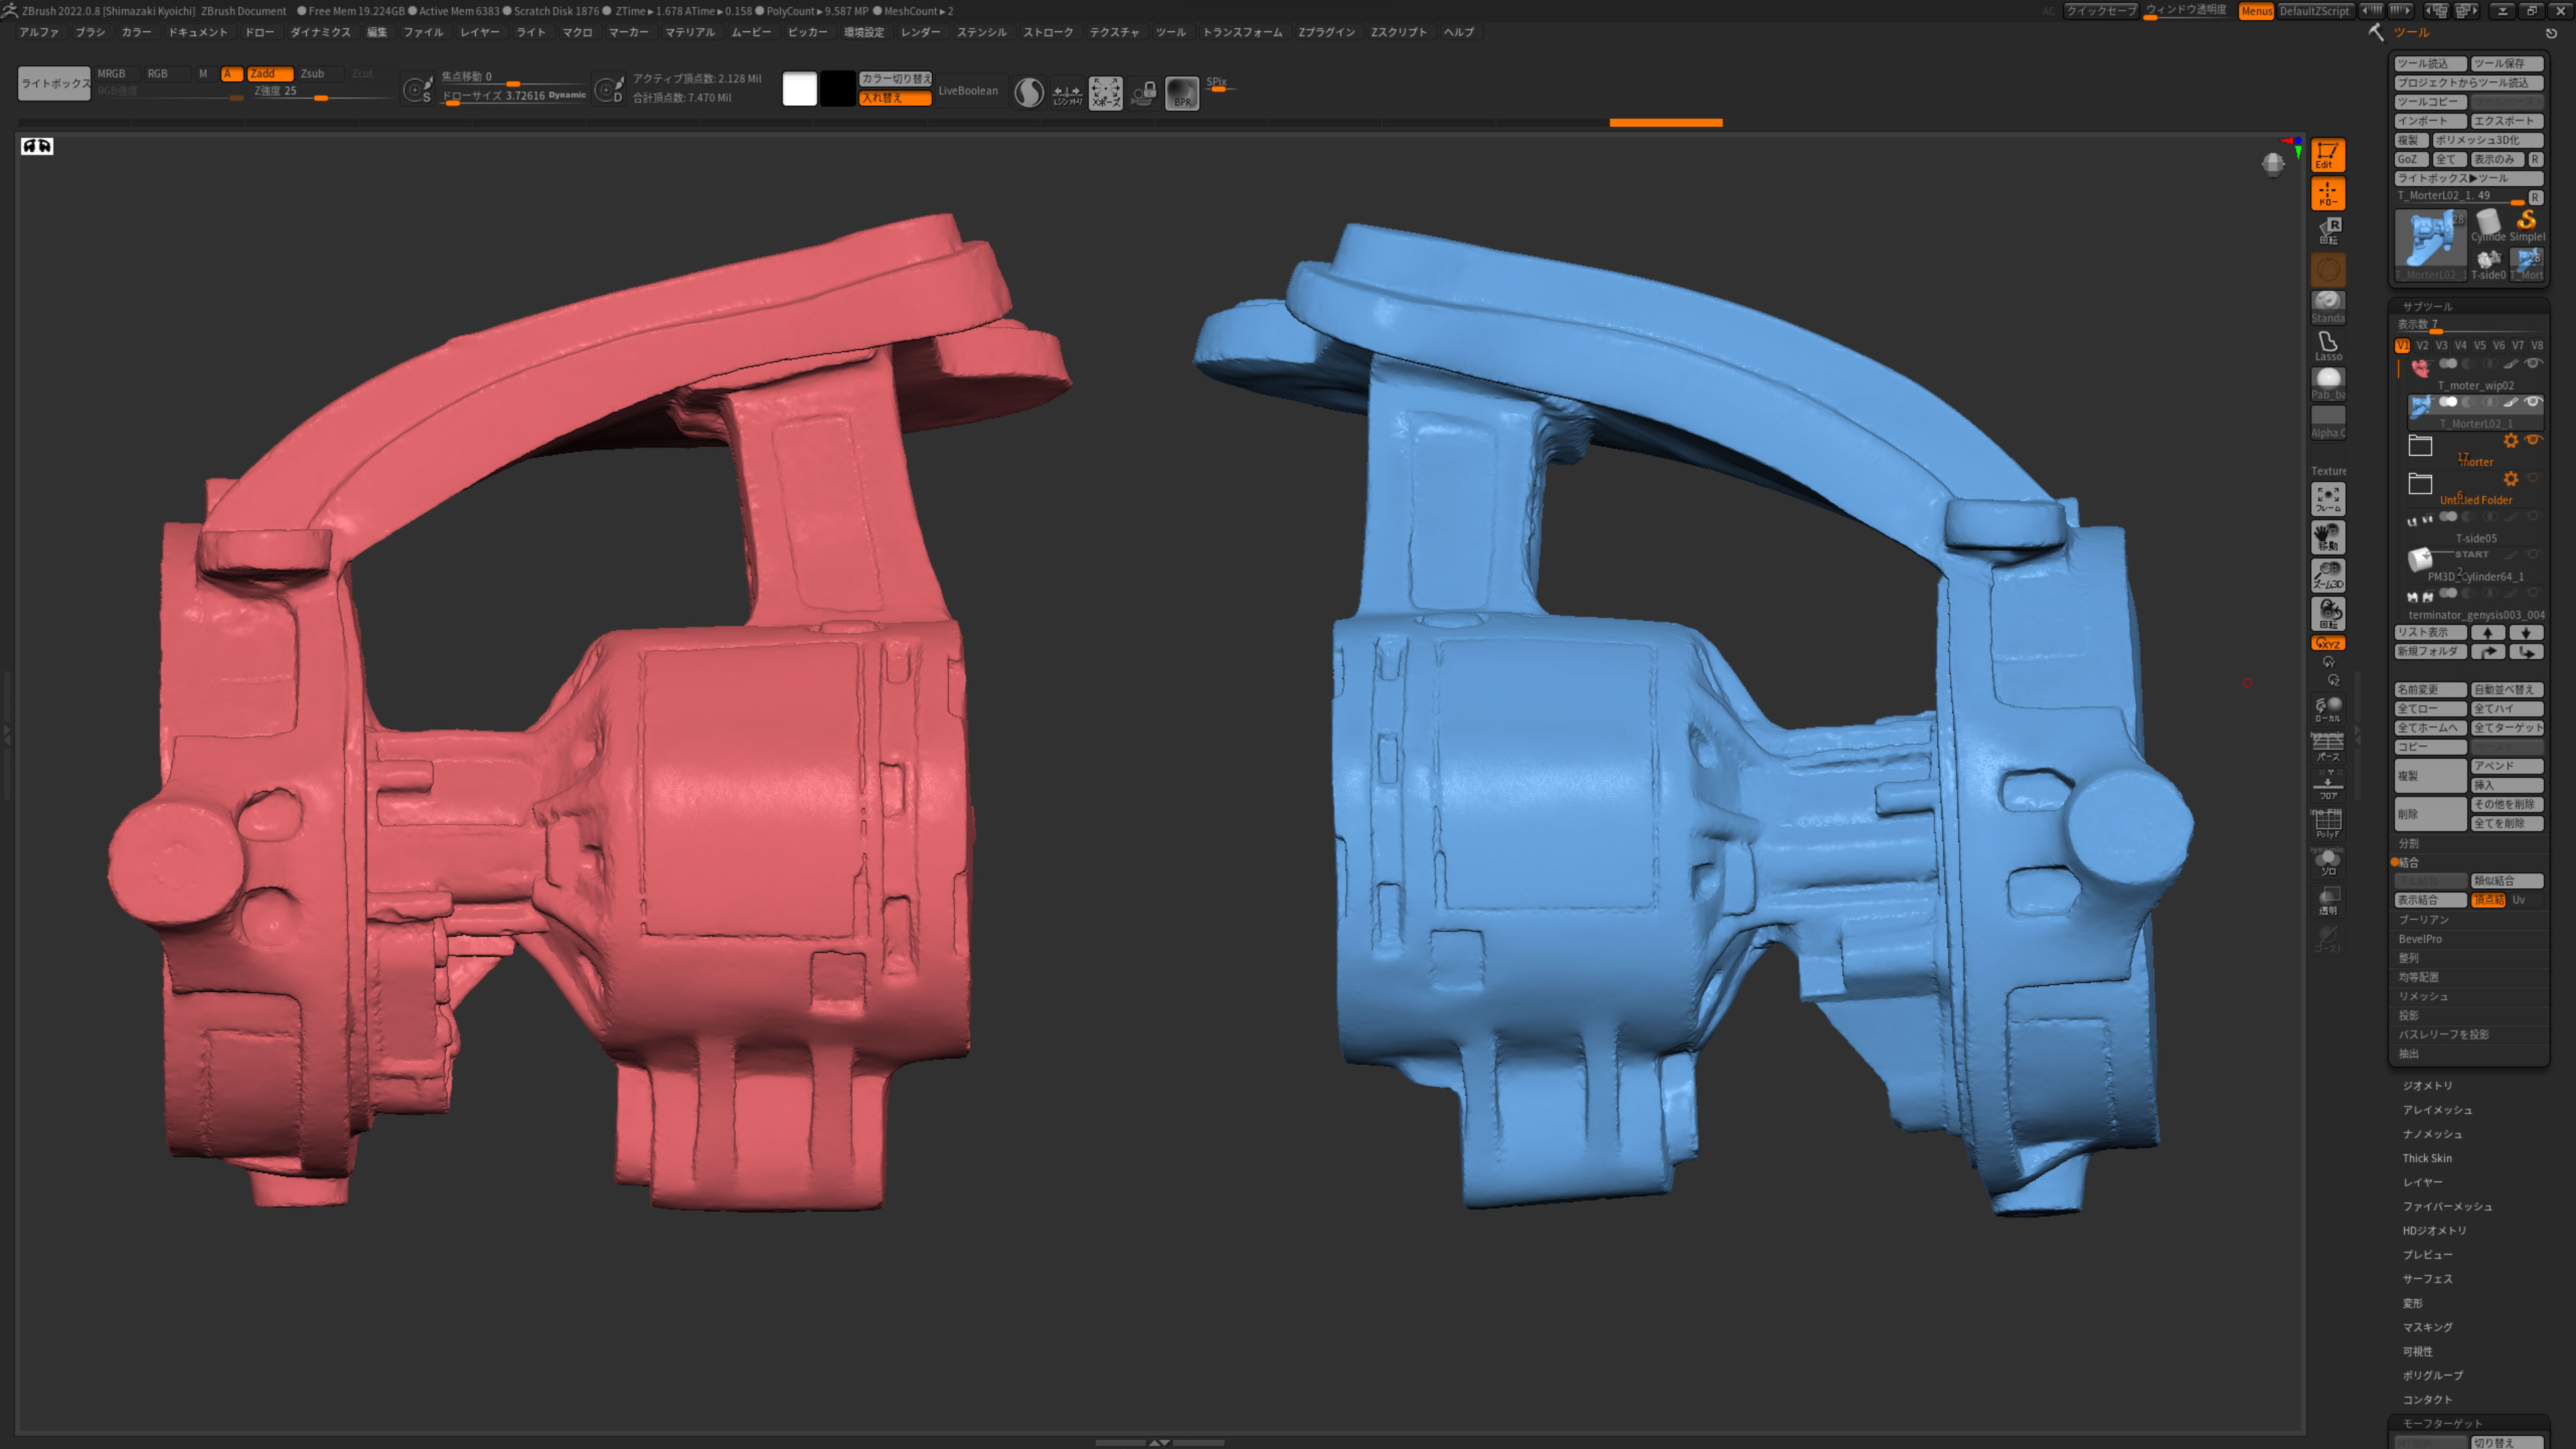Toggle the Floor grid icon
Viewport: 2576px width, 1449px height.
pos(2327,785)
